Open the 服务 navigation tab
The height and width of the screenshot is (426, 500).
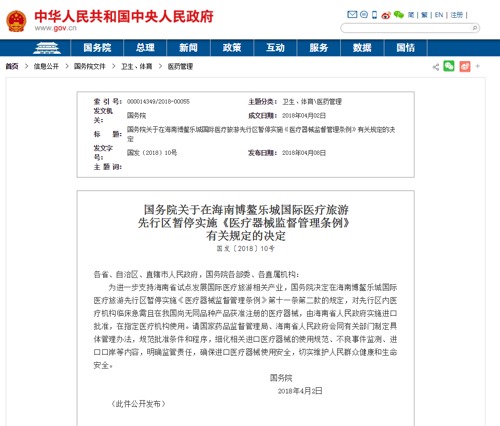(x=319, y=48)
